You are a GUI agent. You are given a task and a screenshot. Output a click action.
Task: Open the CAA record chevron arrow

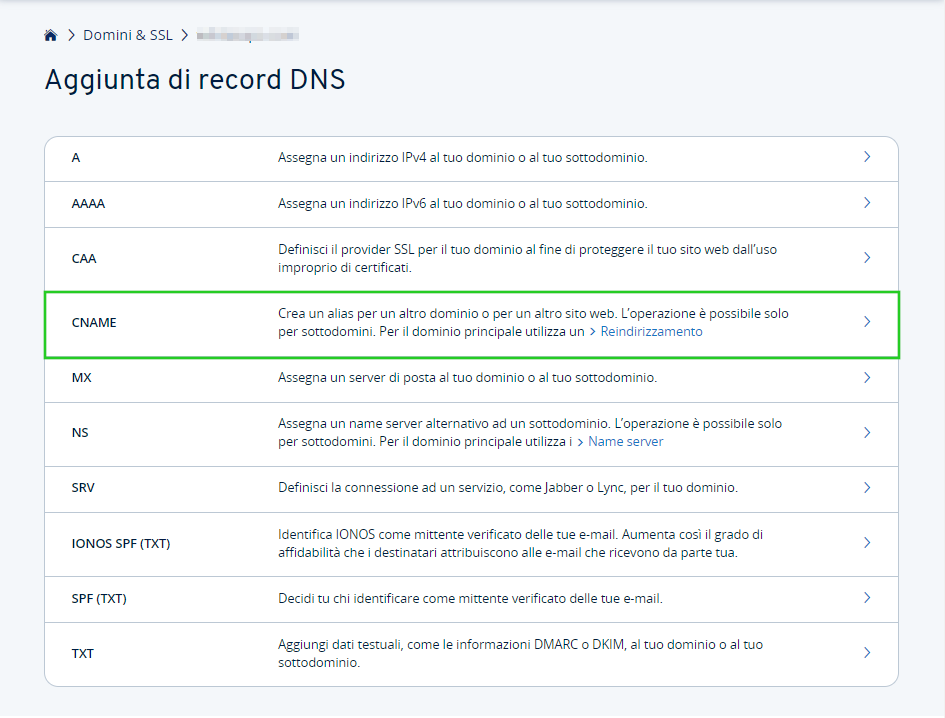[866, 258]
